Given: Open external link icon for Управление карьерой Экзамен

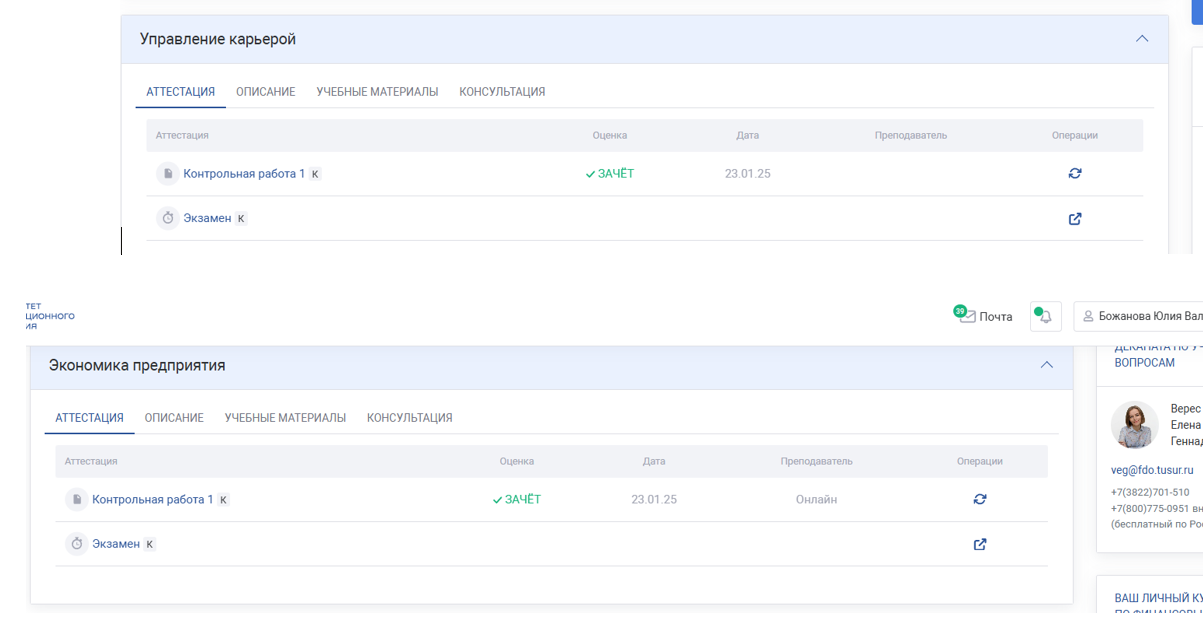Looking at the screenshot, I should 1075,219.
